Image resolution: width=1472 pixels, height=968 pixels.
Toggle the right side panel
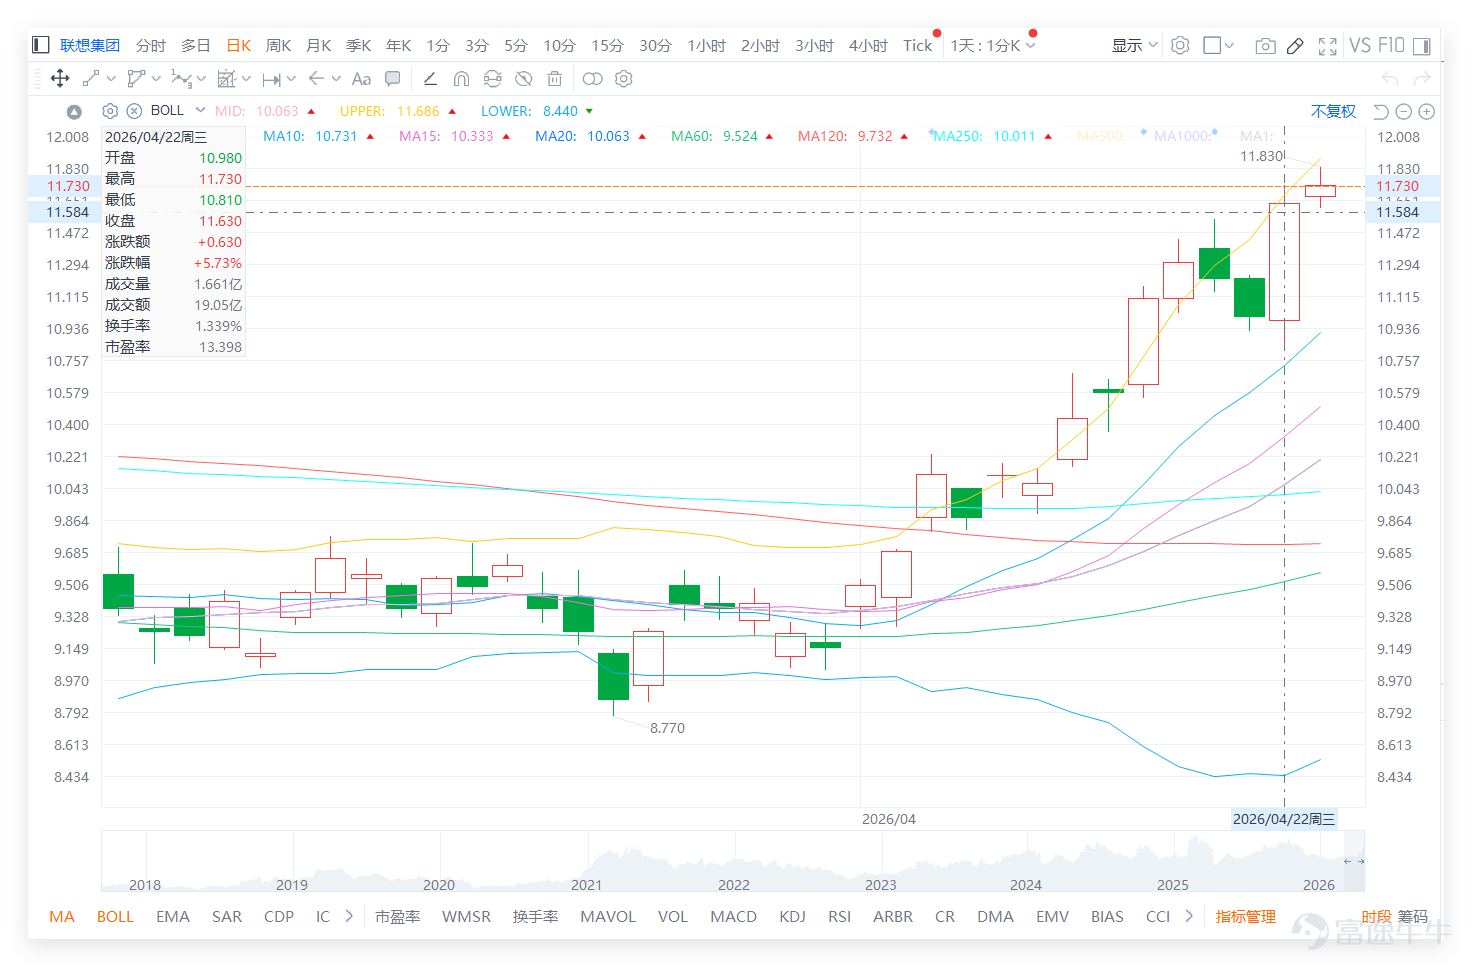1421,45
